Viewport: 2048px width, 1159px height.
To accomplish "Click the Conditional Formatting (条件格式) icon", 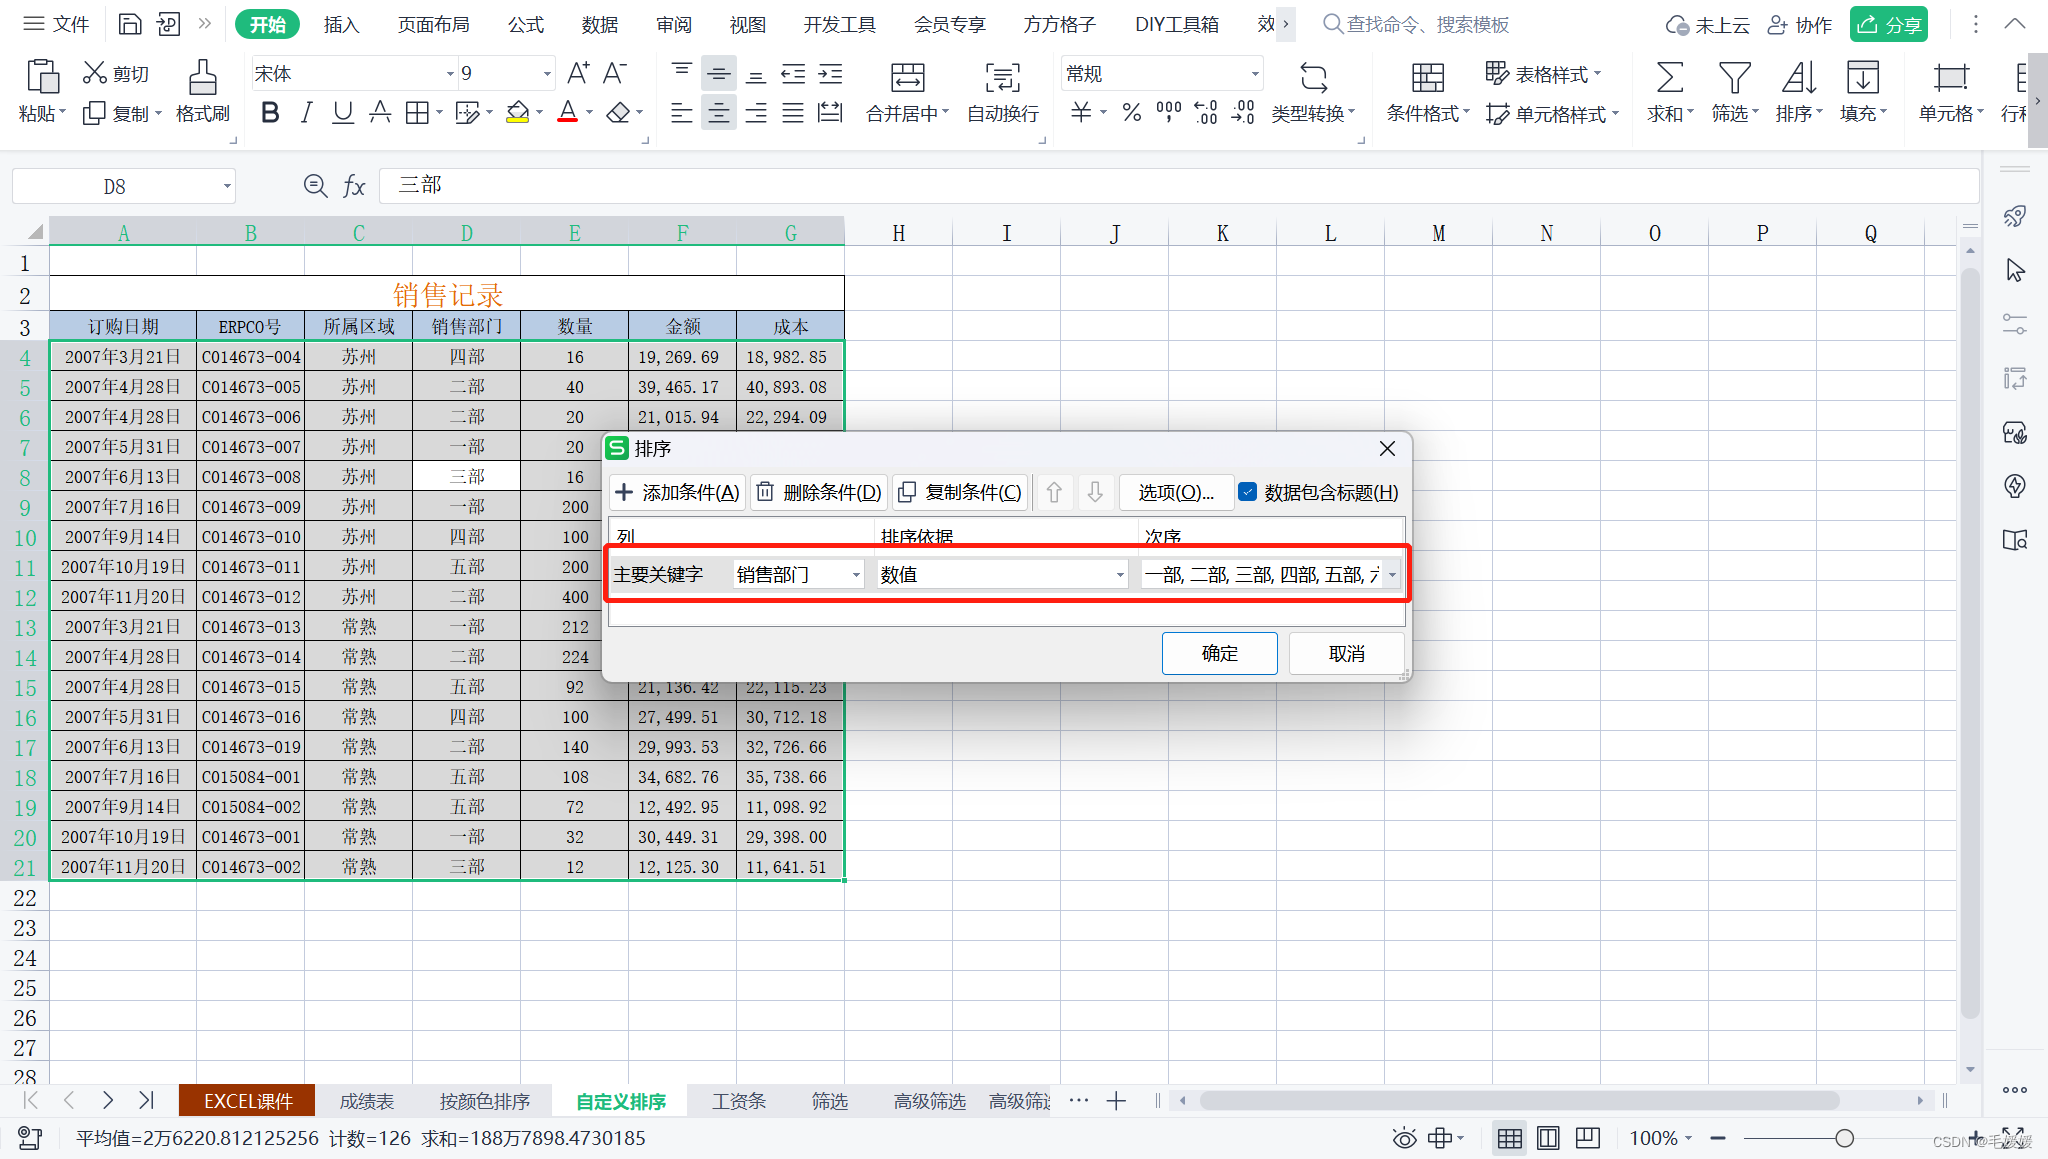I will (x=1427, y=78).
